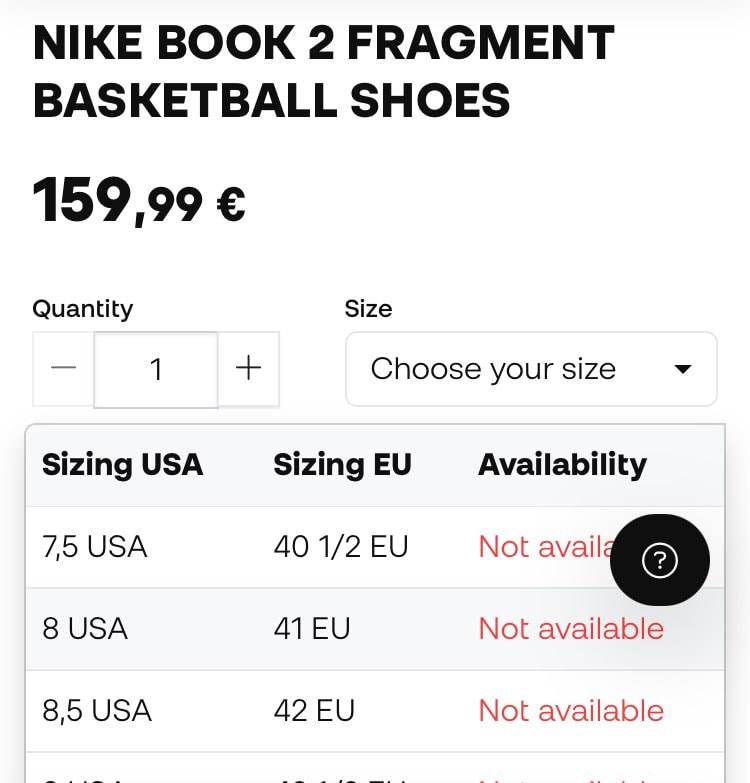Image resolution: width=750 pixels, height=783 pixels.
Task: Select the 8 USA size option
Action: click(x=85, y=629)
